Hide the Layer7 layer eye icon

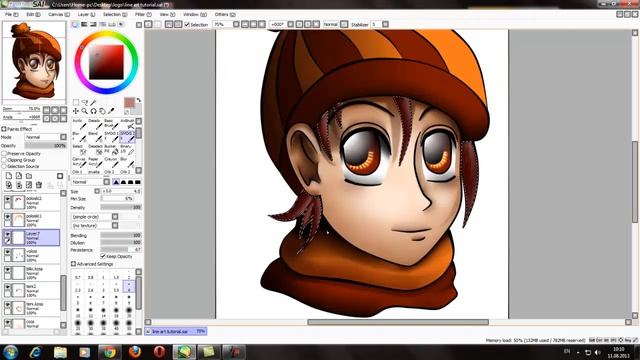[7, 234]
